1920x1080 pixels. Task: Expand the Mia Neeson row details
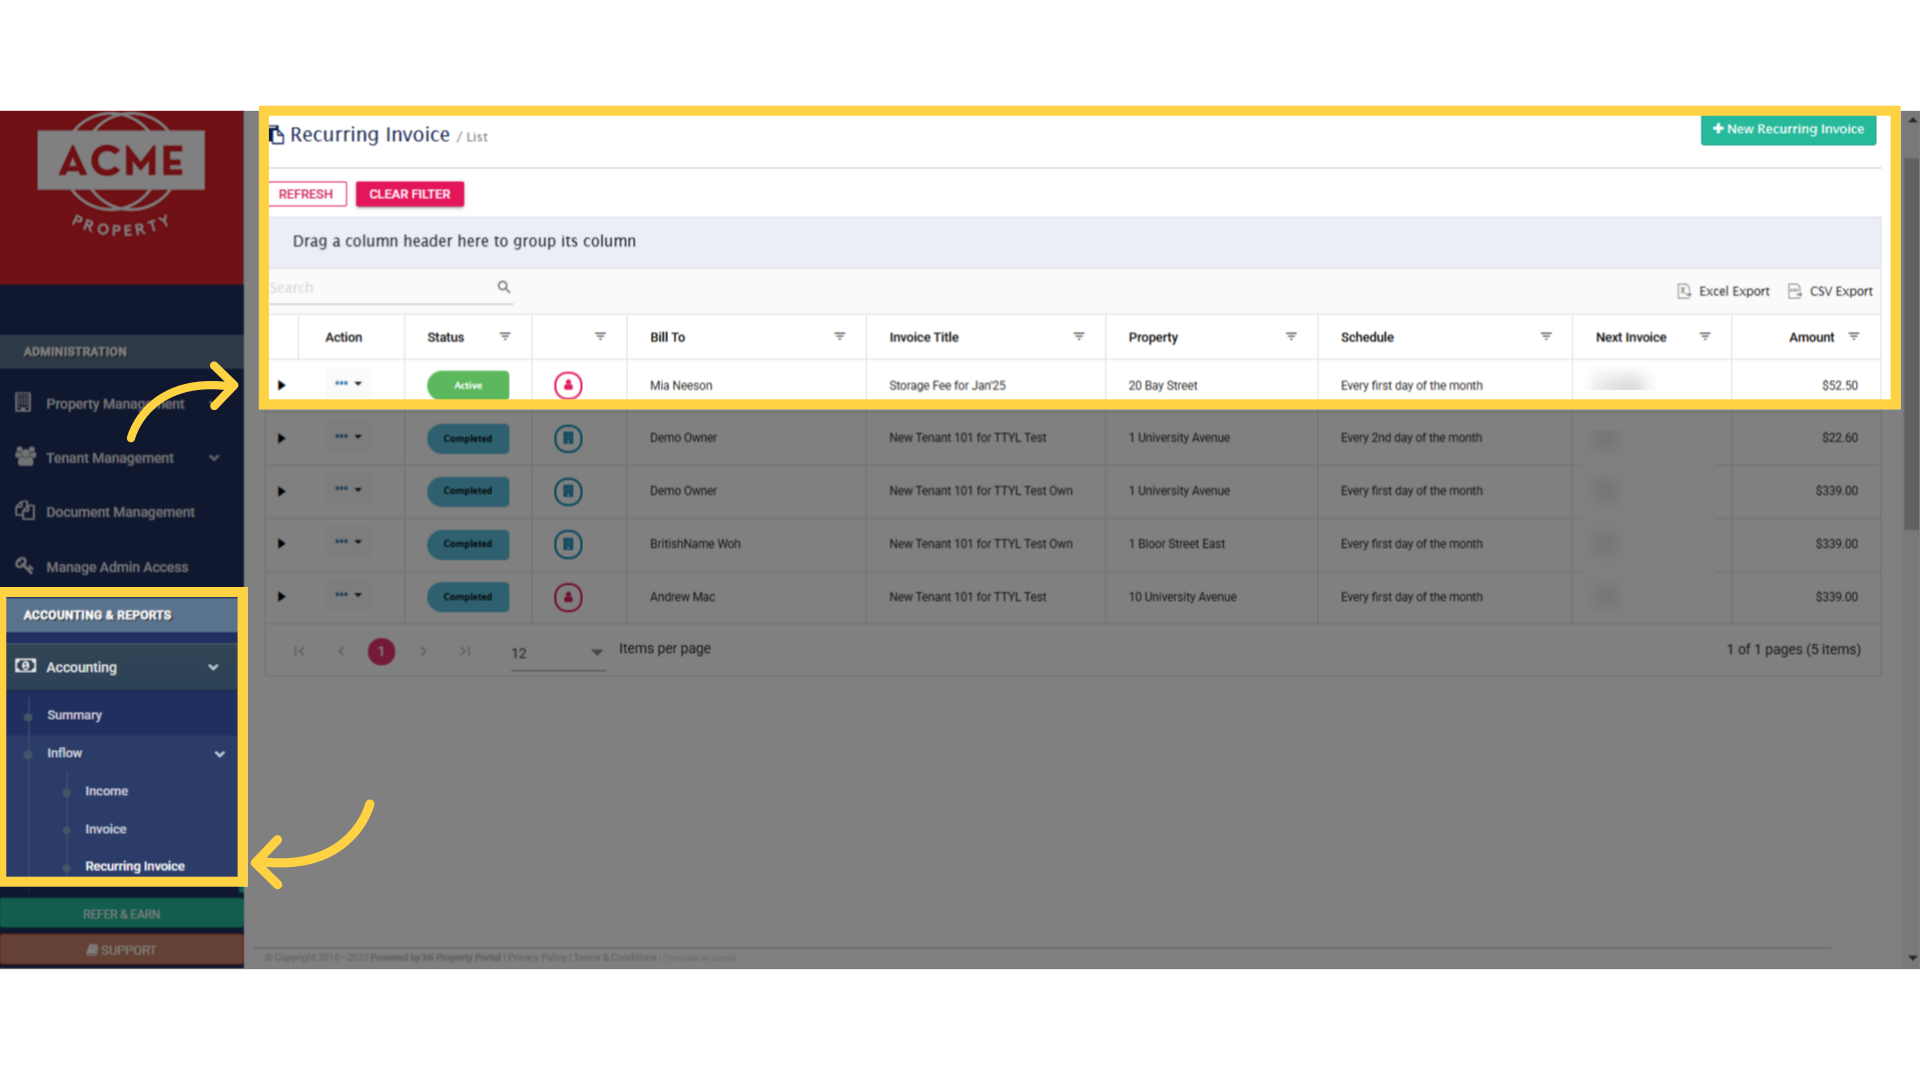click(x=282, y=385)
